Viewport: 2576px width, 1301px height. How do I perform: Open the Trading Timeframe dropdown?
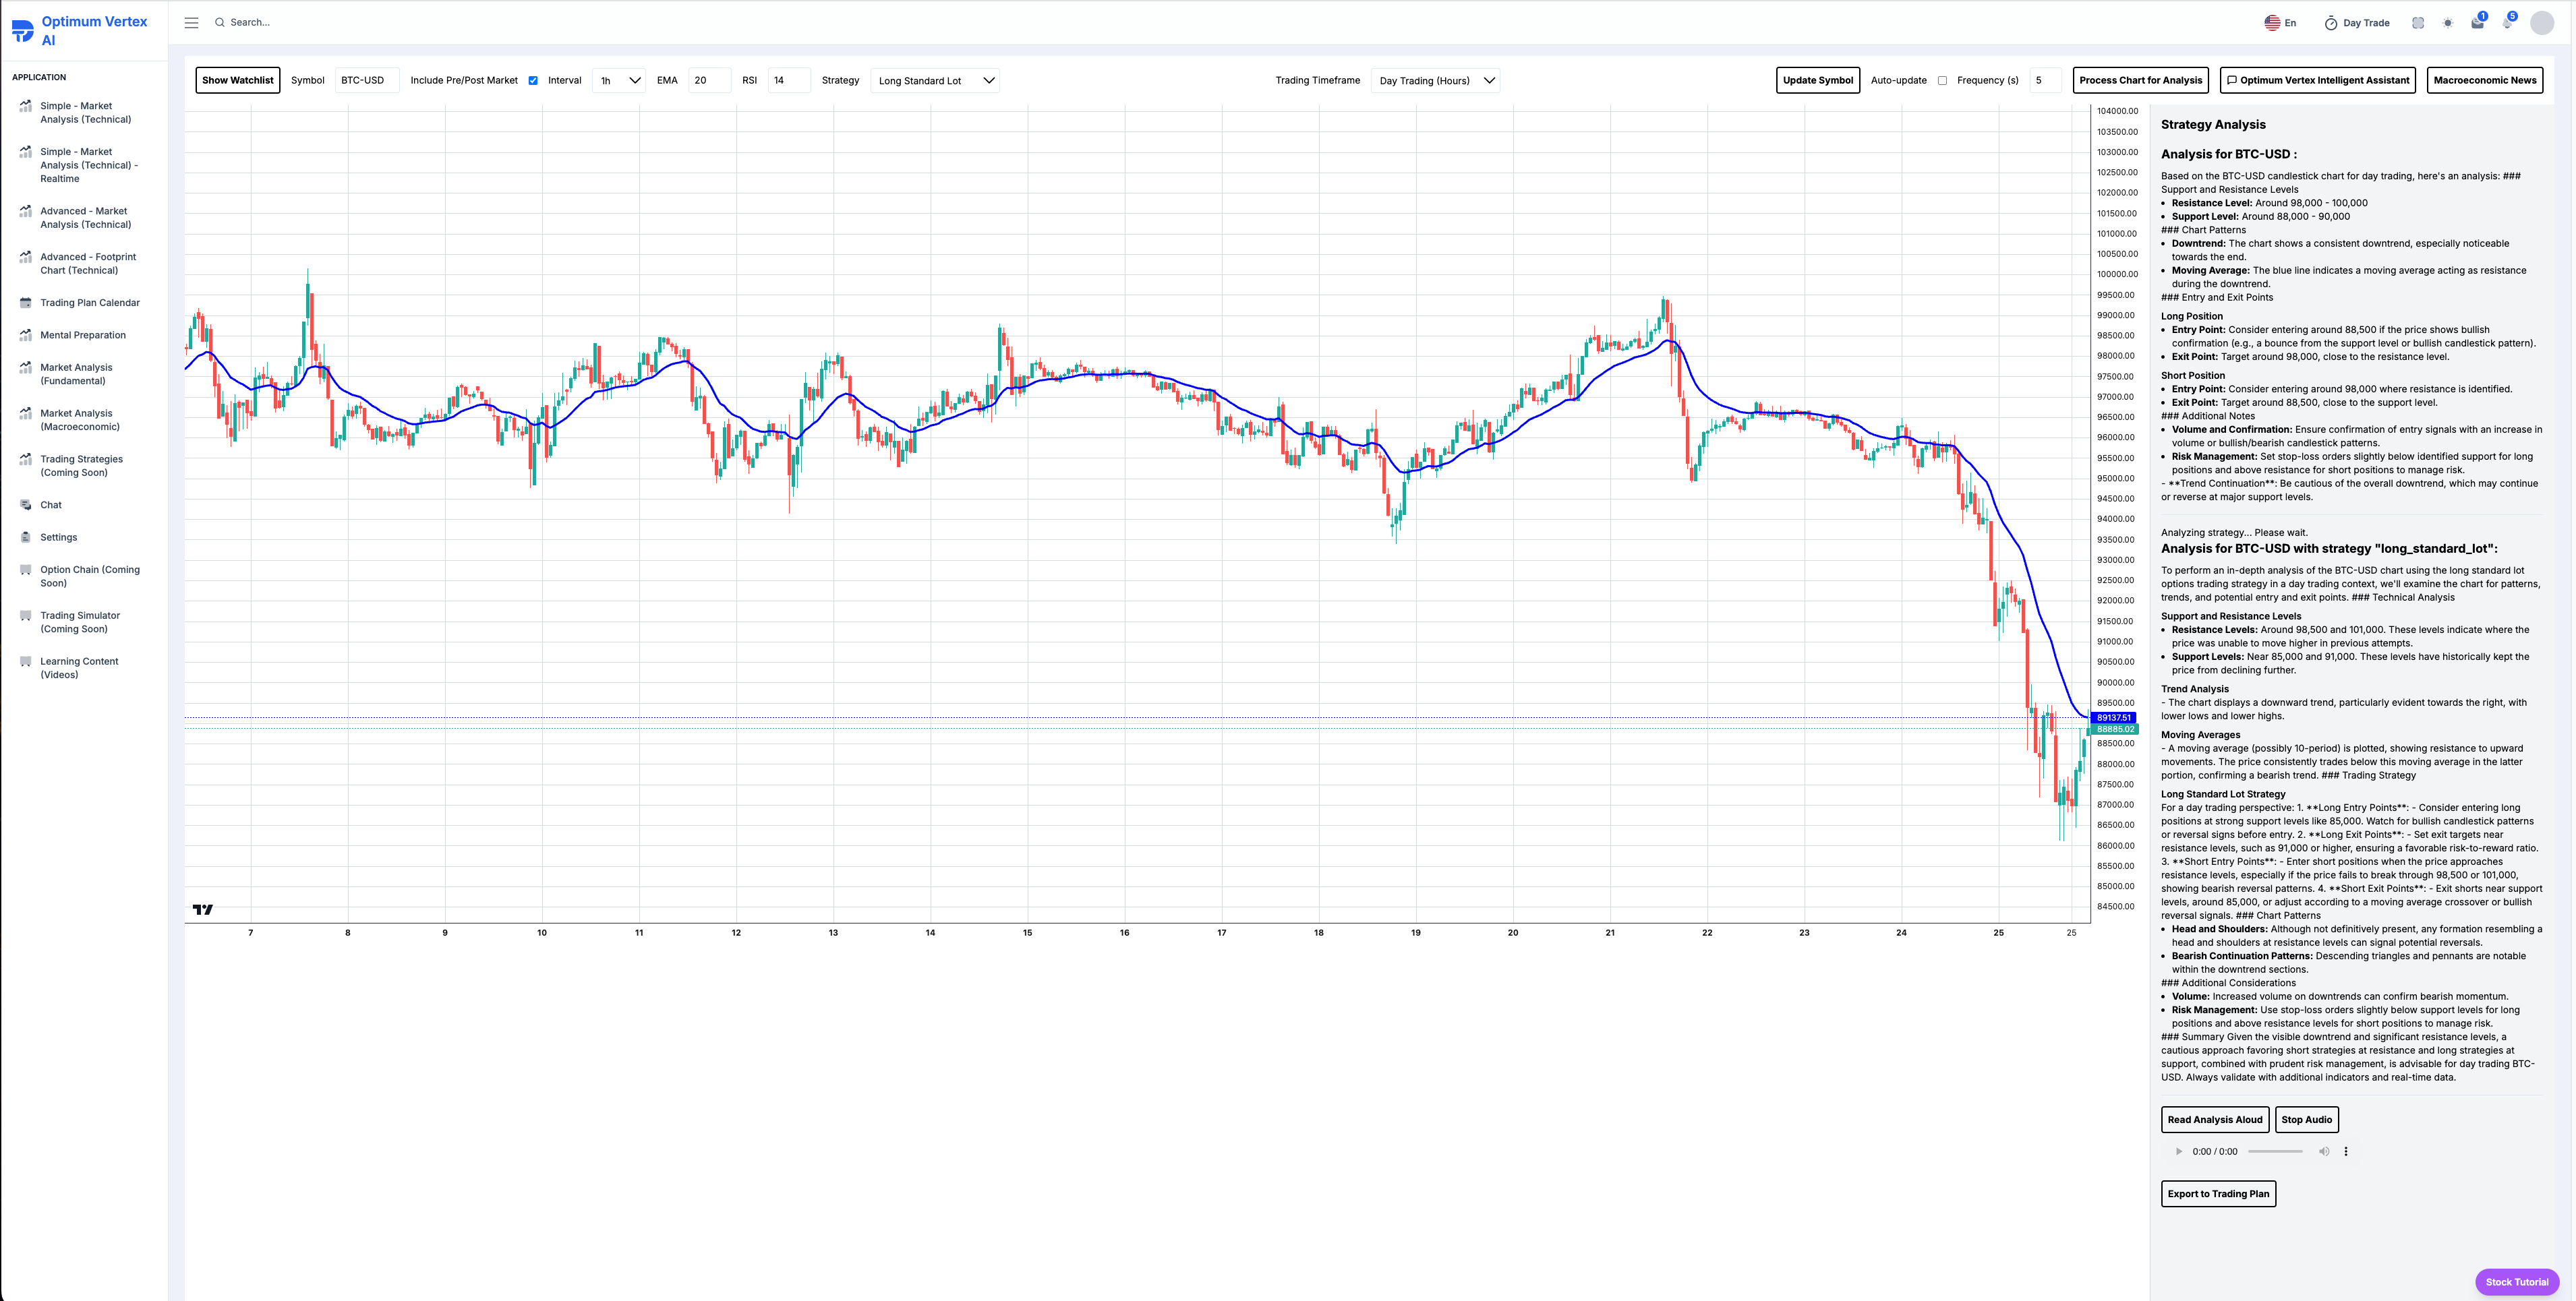pos(1435,81)
